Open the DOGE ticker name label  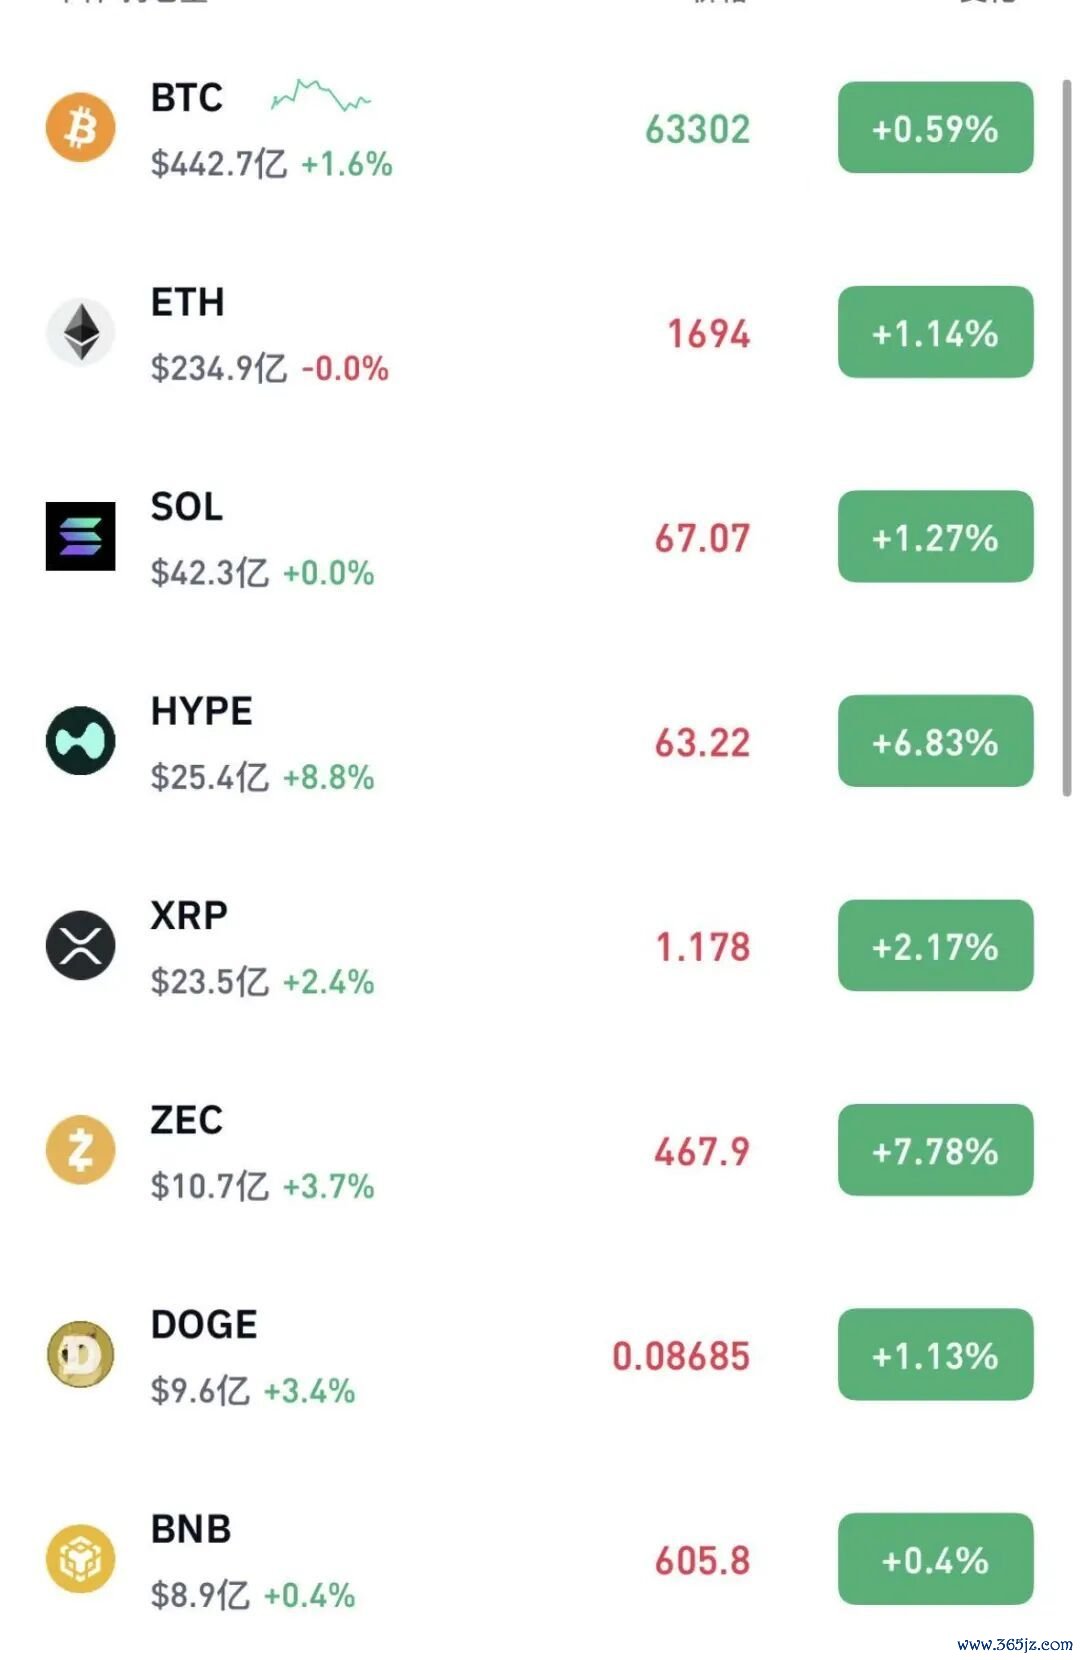click(204, 1324)
